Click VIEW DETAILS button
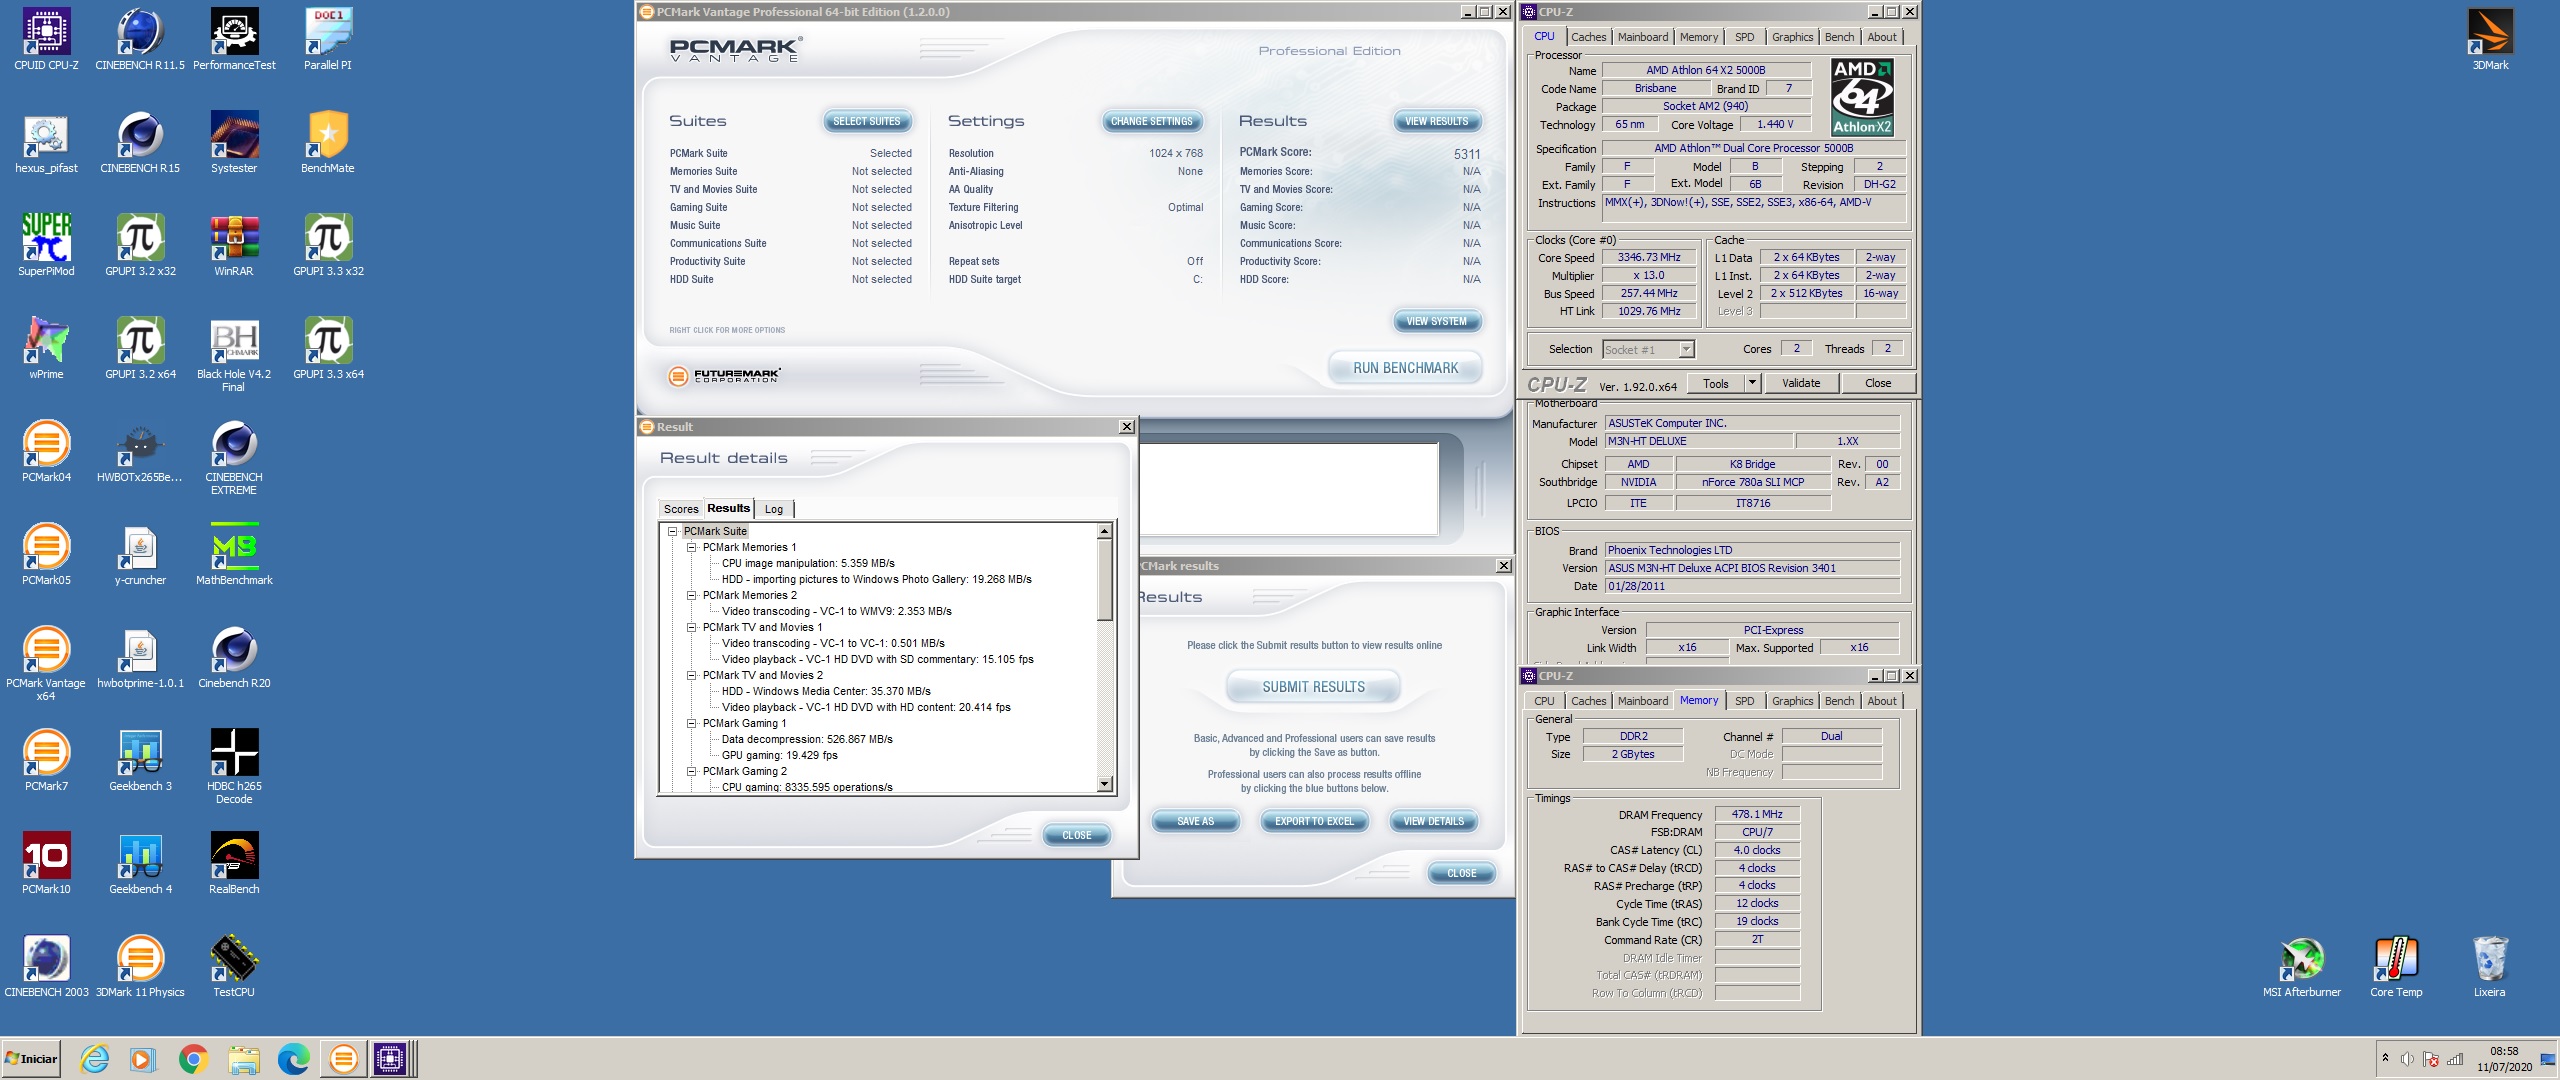This screenshot has height=1080, width=2560. 1433,822
